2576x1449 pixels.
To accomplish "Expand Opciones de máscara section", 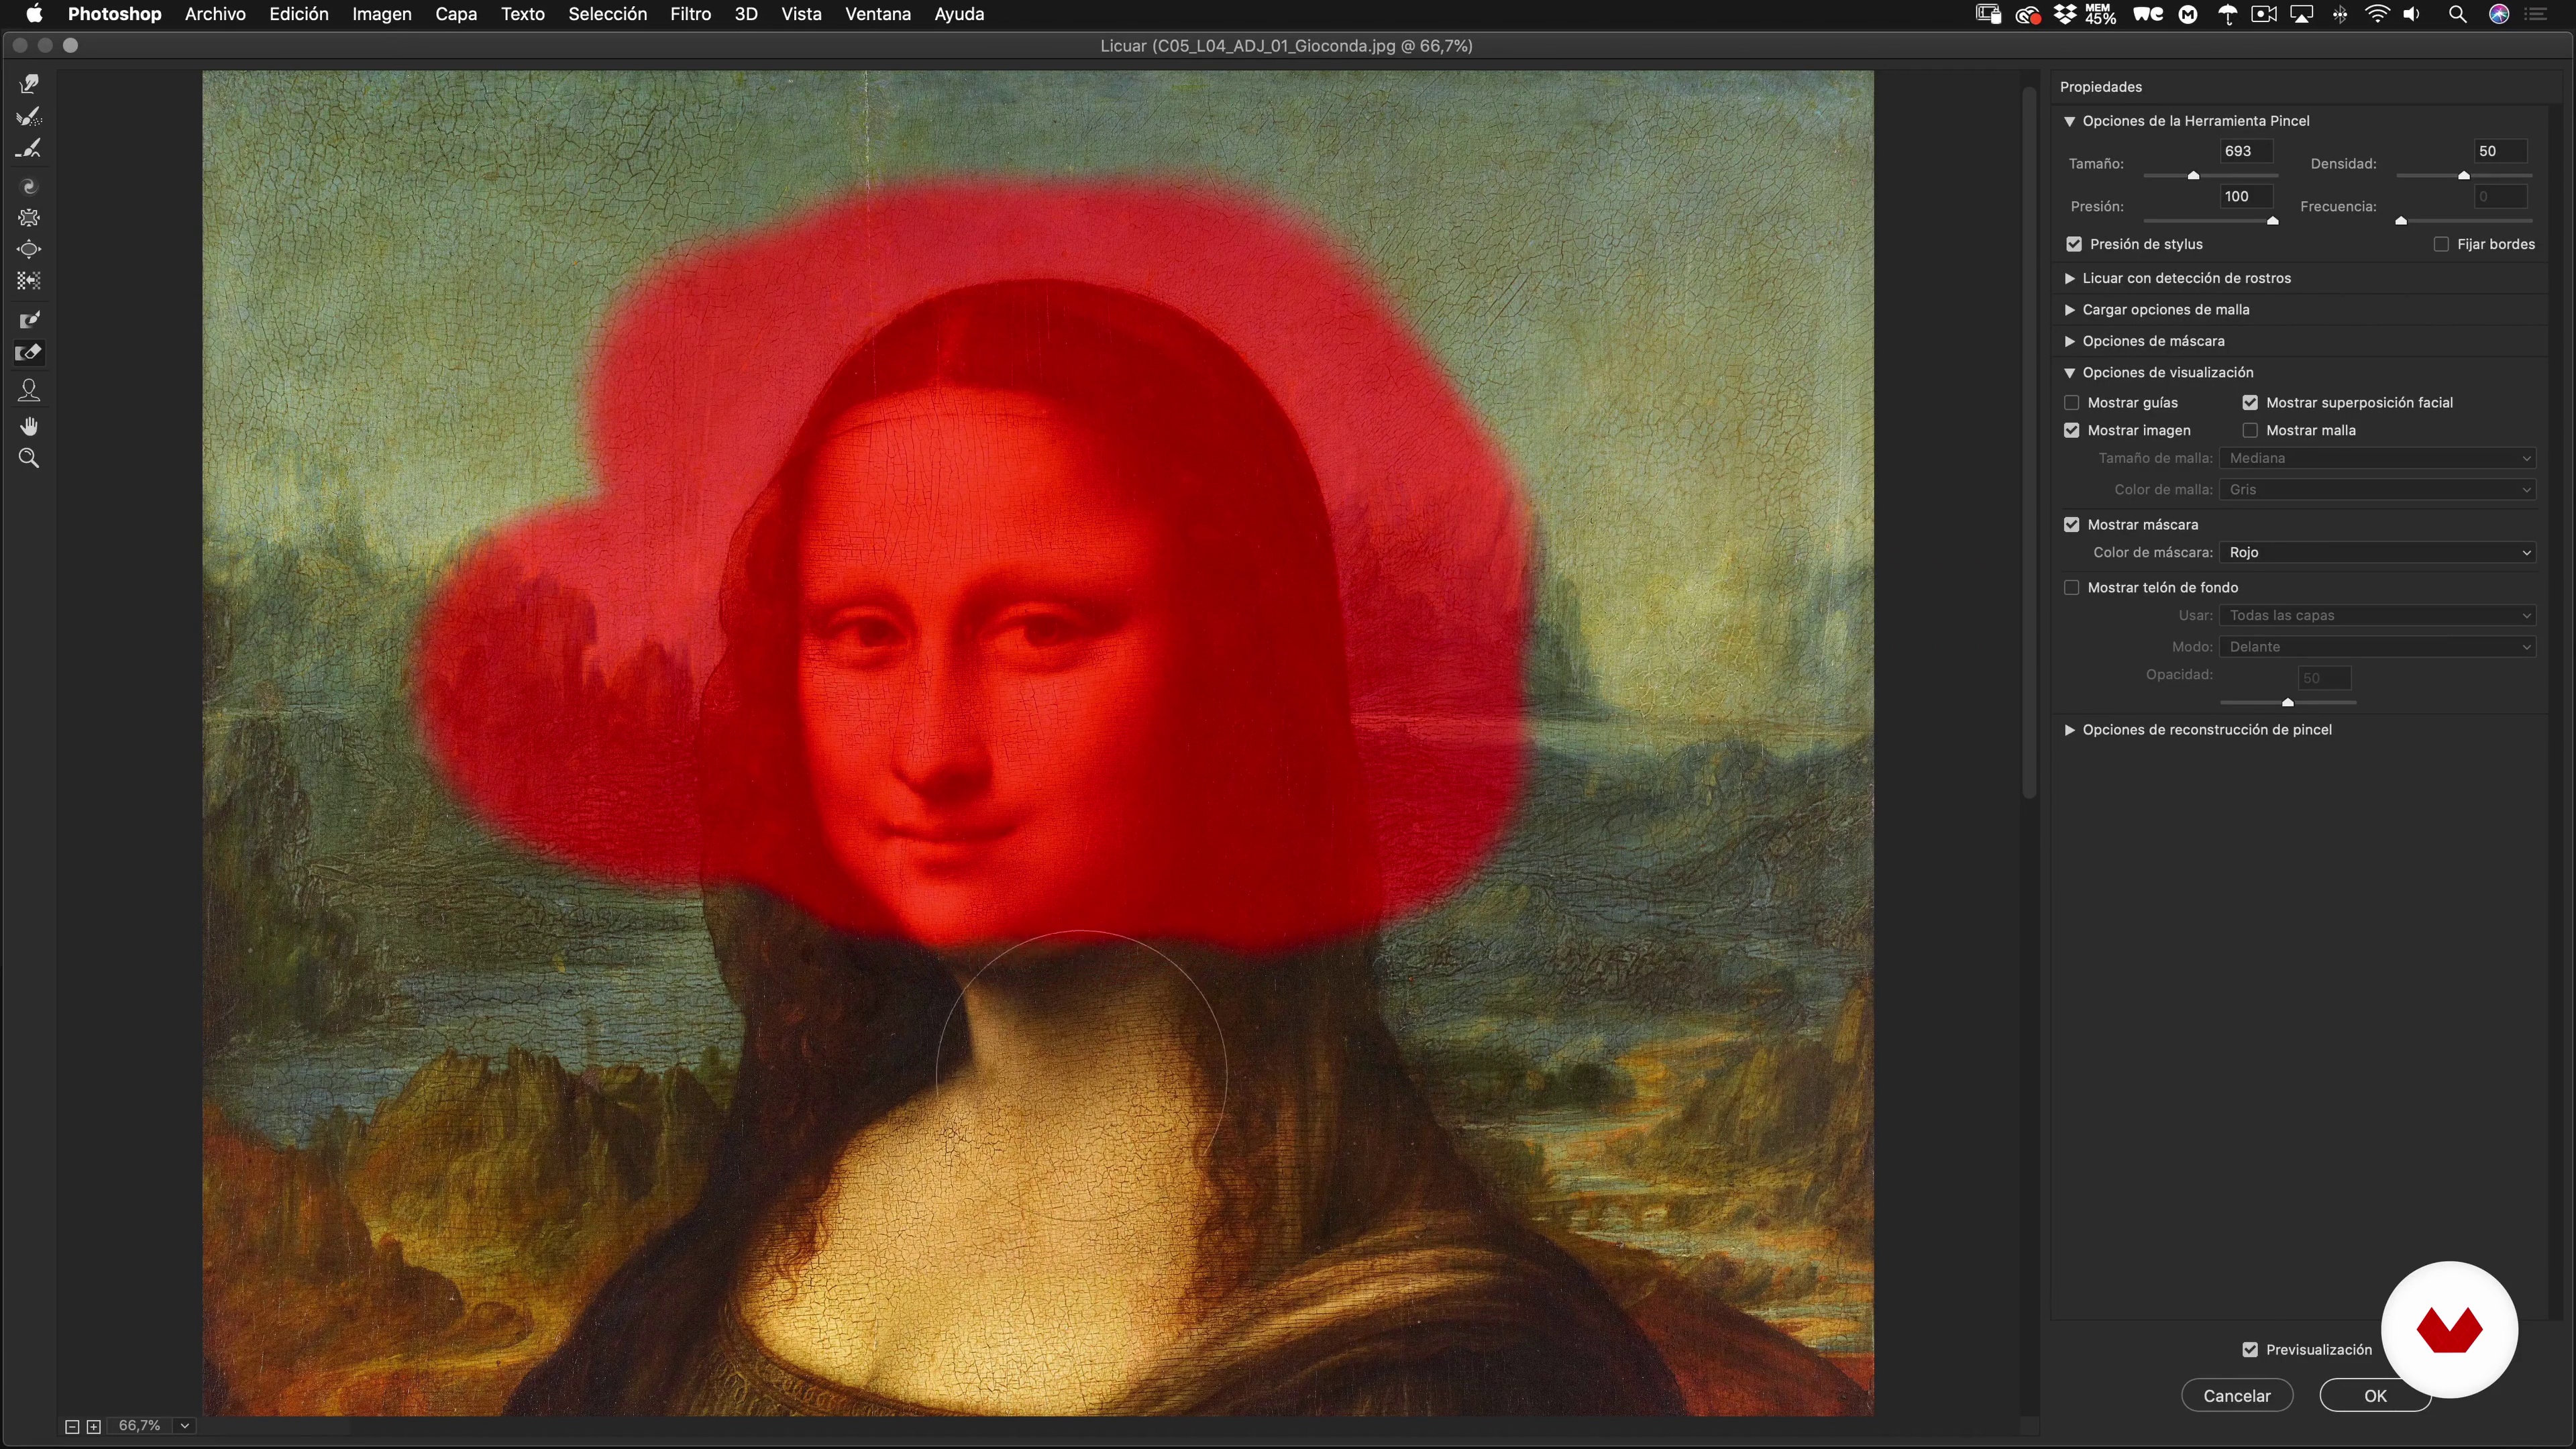I will coord(2070,341).
